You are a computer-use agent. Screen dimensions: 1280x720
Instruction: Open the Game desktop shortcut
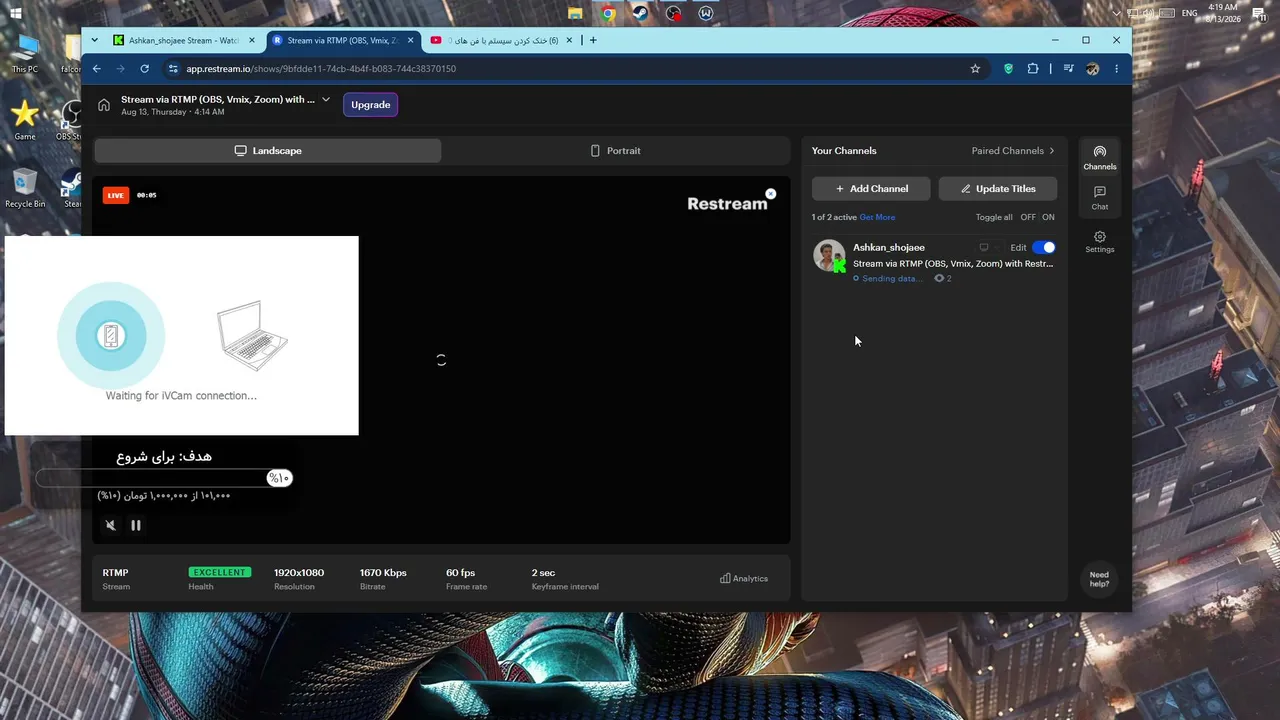[25, 120]
